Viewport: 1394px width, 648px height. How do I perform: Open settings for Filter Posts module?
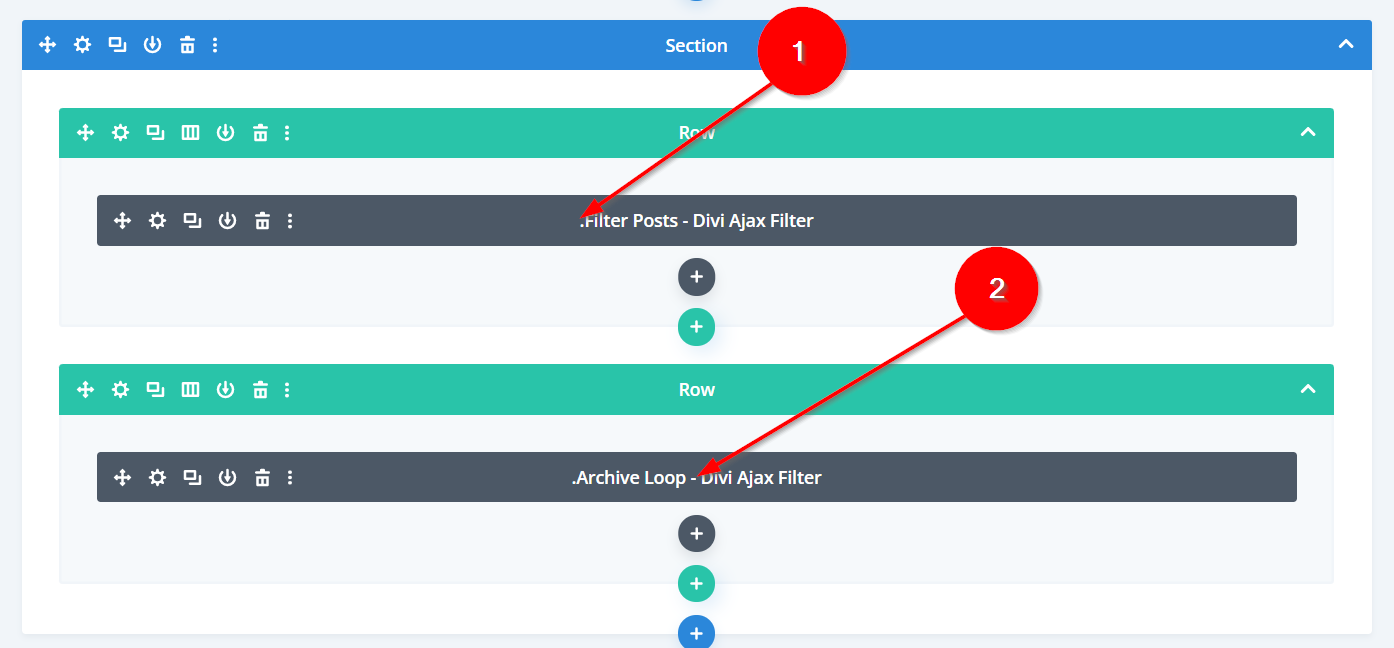point(157,221)
